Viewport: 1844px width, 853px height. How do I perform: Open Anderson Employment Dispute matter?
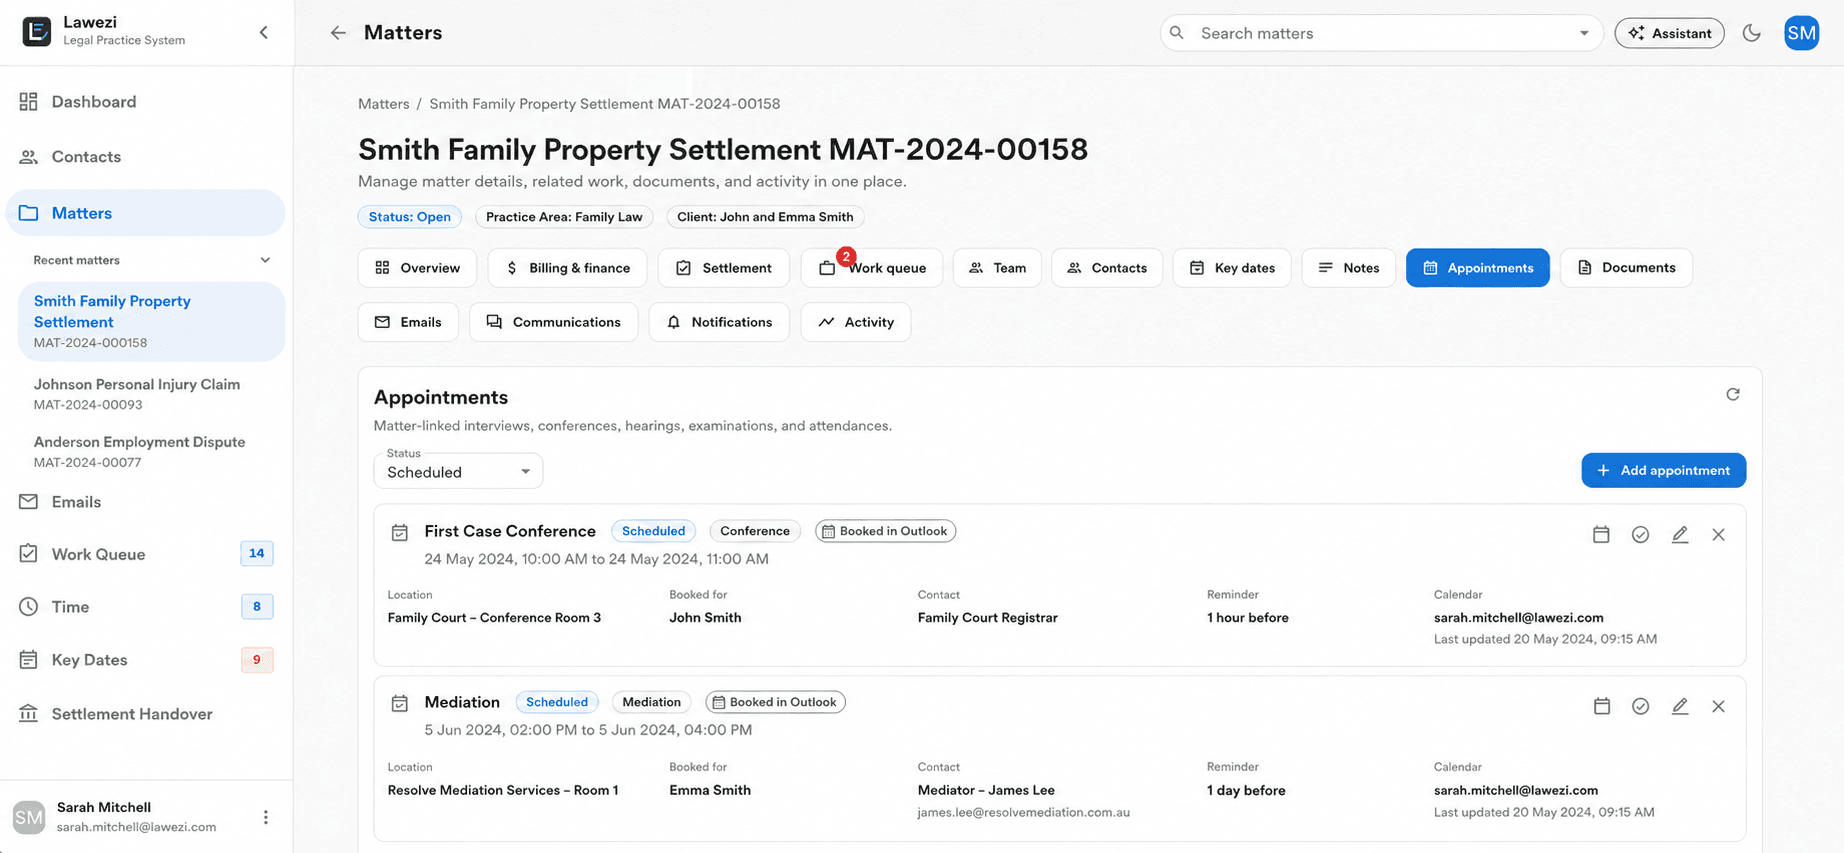click(x=151, y=451)
